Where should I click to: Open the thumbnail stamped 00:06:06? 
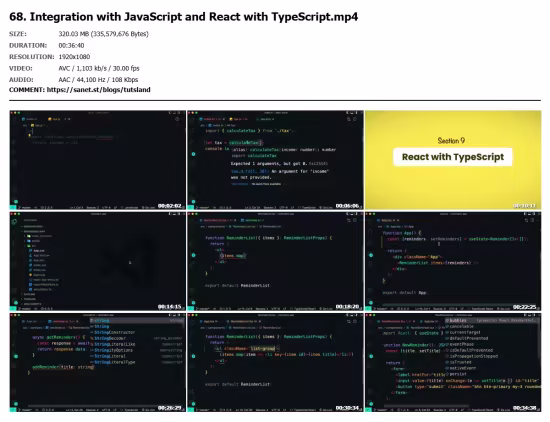(275, 160)
